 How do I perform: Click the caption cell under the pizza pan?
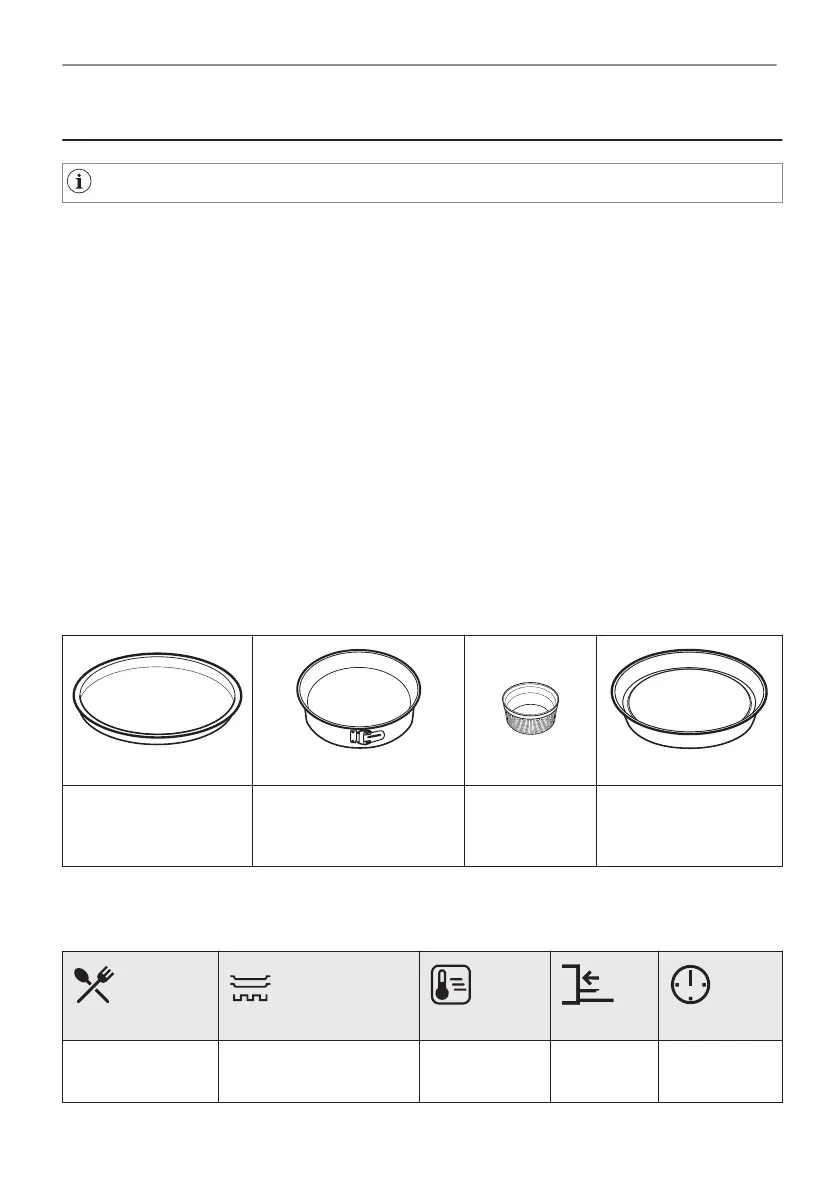click(x=157, y=826)
